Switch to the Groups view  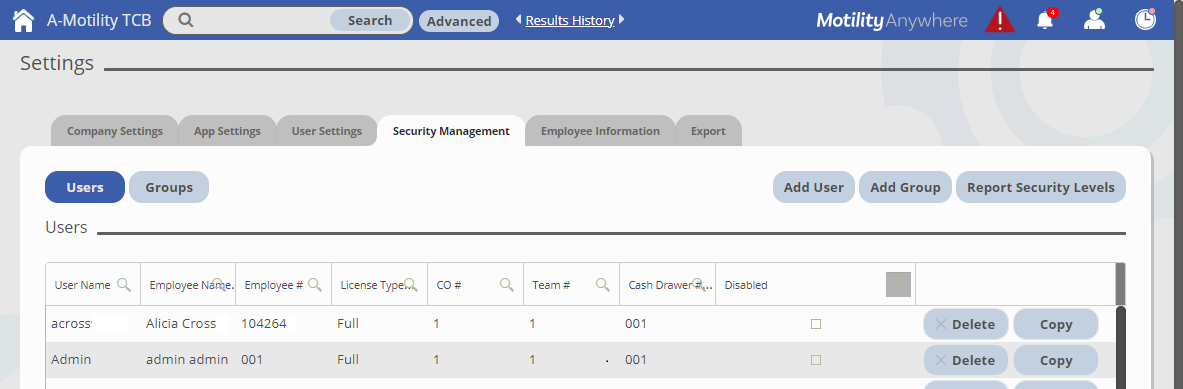(169, 187)
